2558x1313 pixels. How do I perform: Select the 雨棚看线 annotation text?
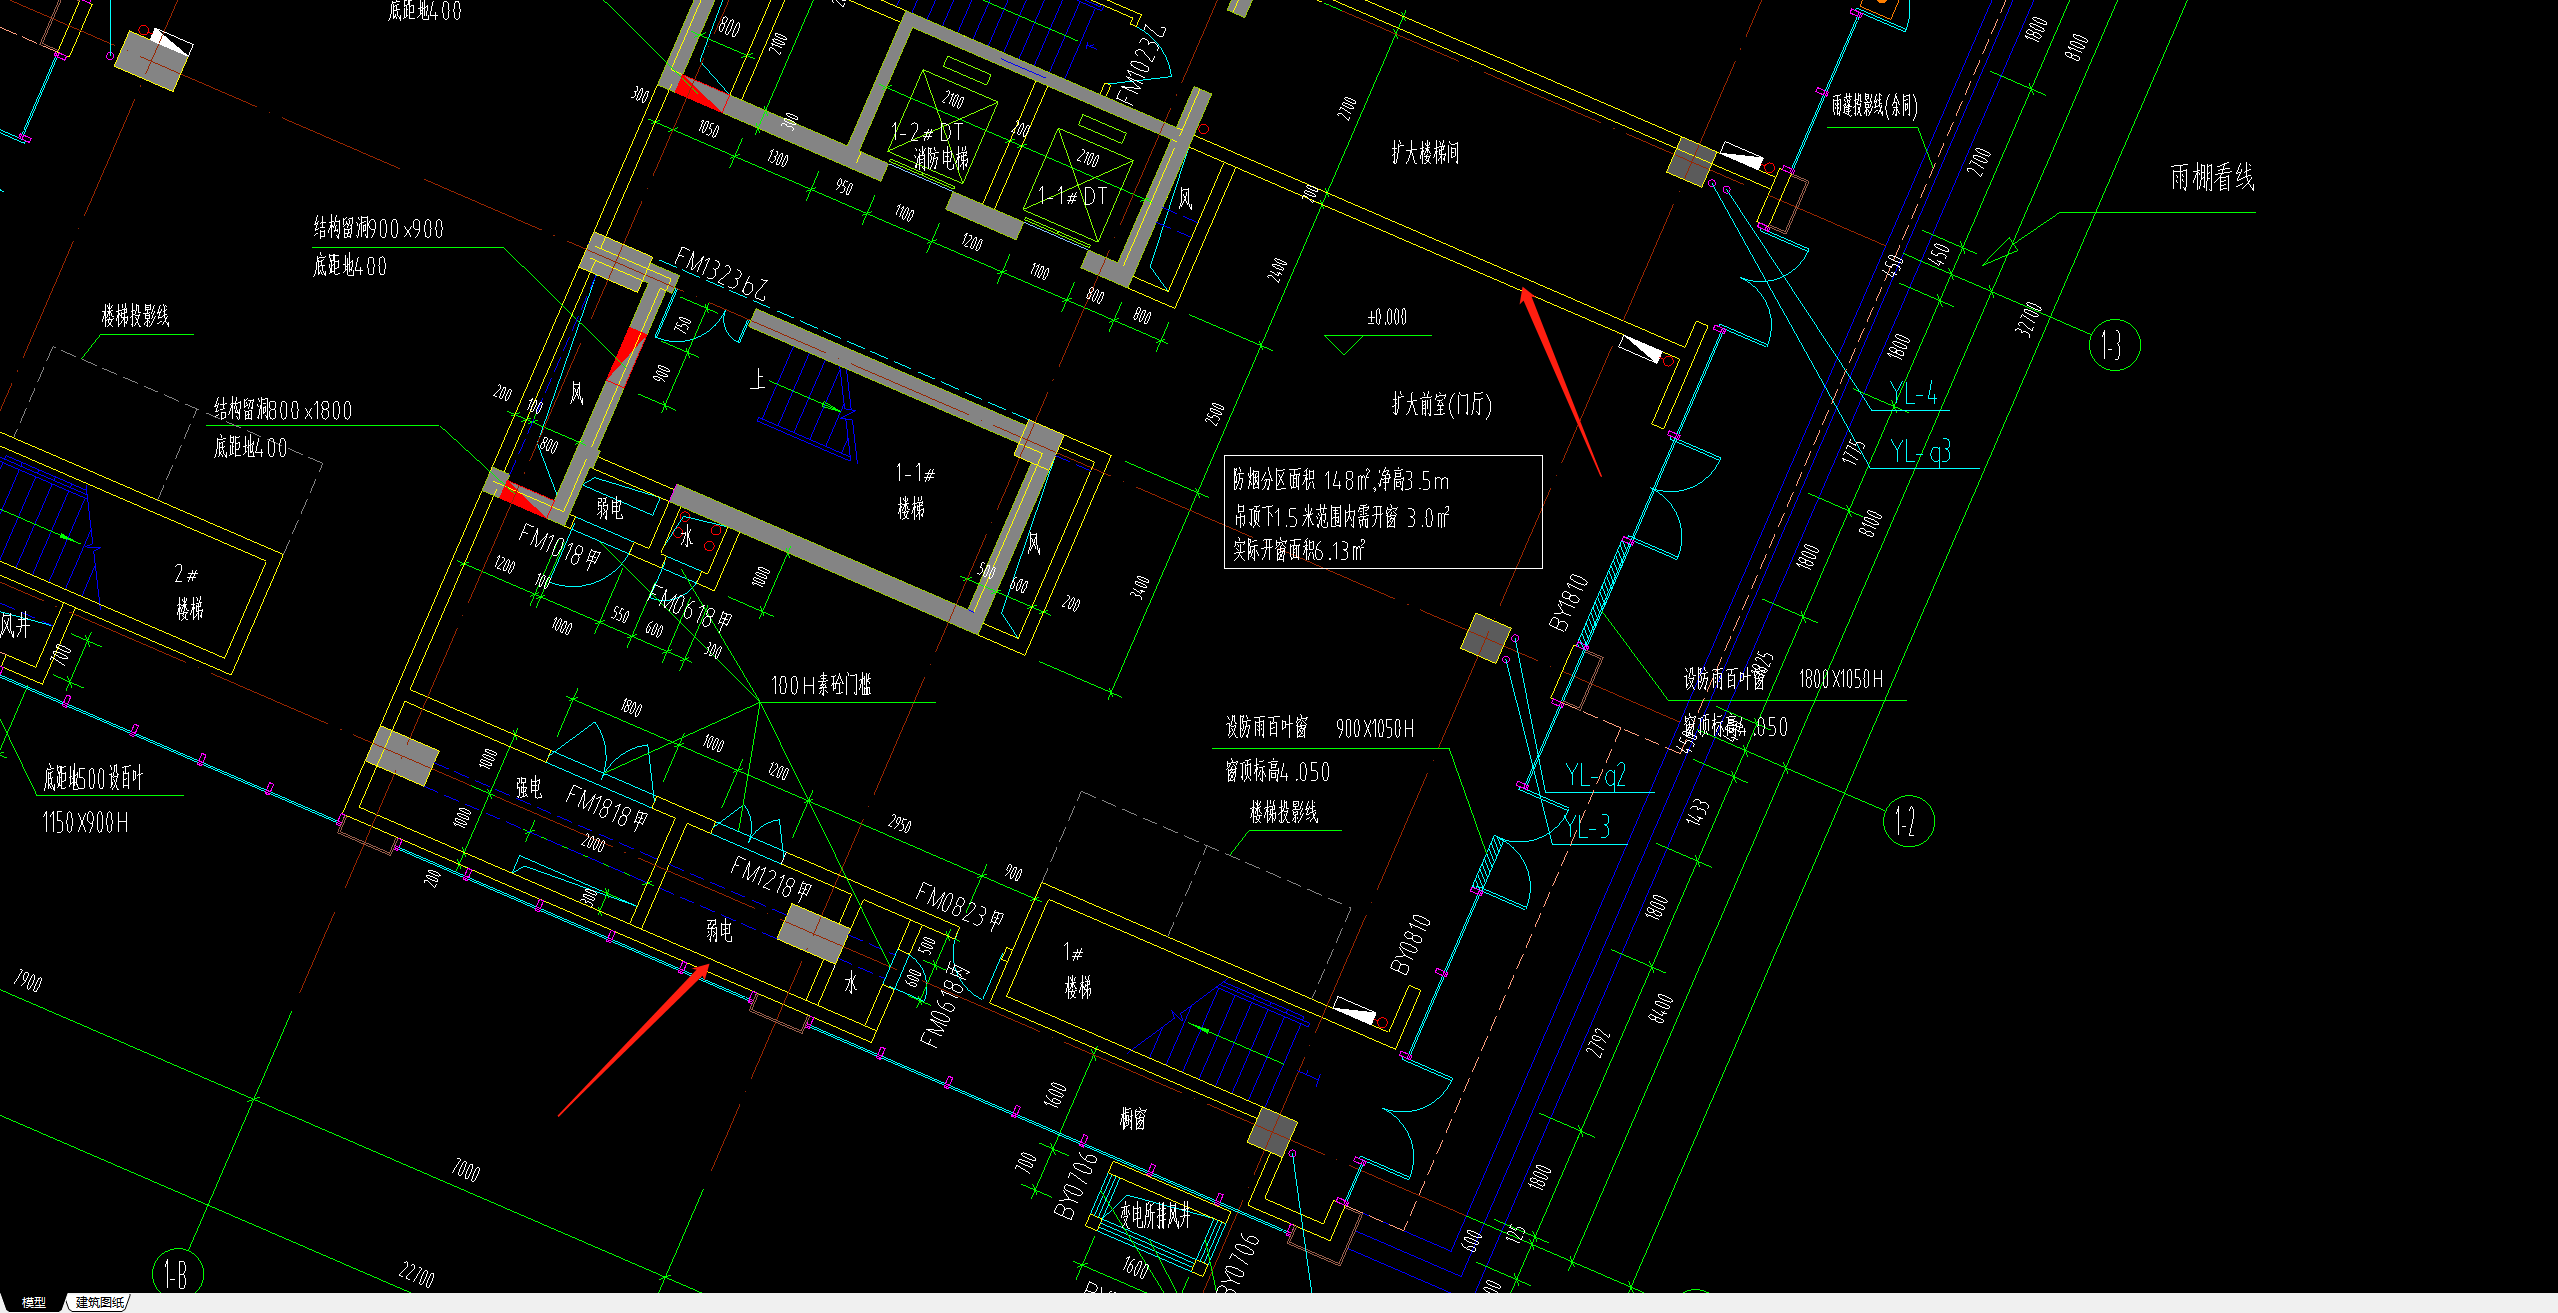coord(2211,178)
